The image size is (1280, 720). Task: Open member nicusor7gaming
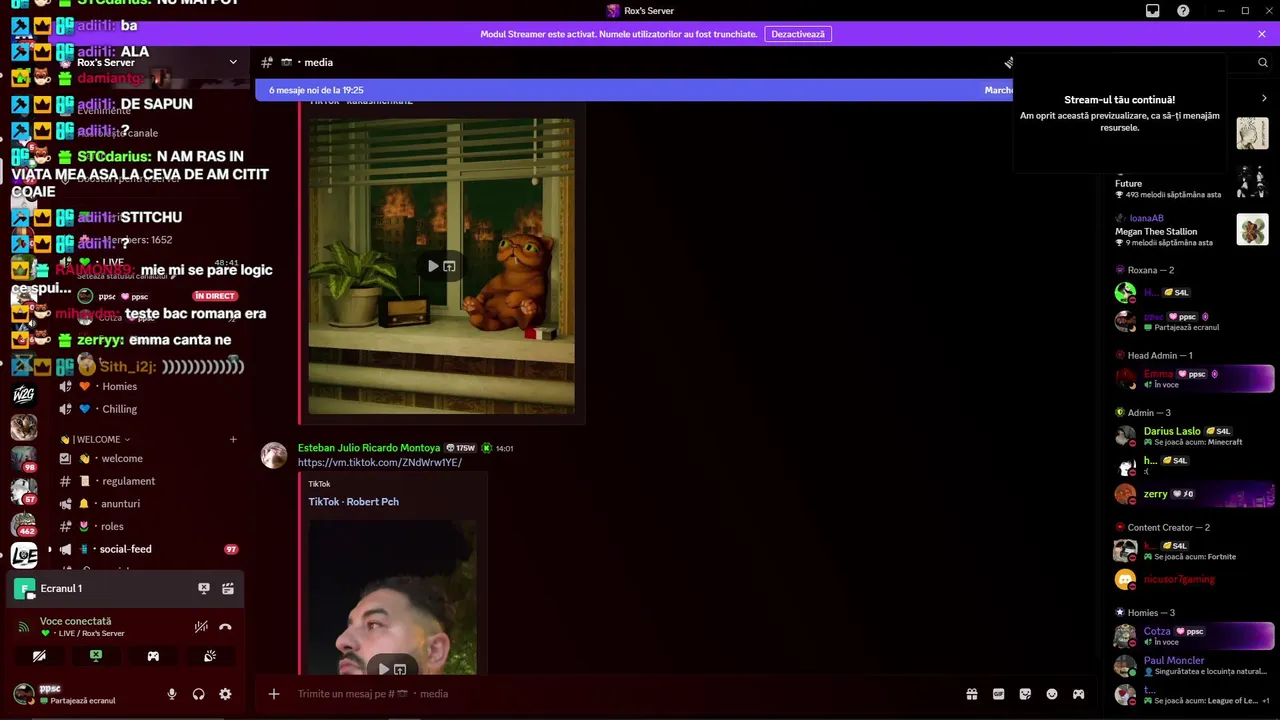click(1194, 579)
